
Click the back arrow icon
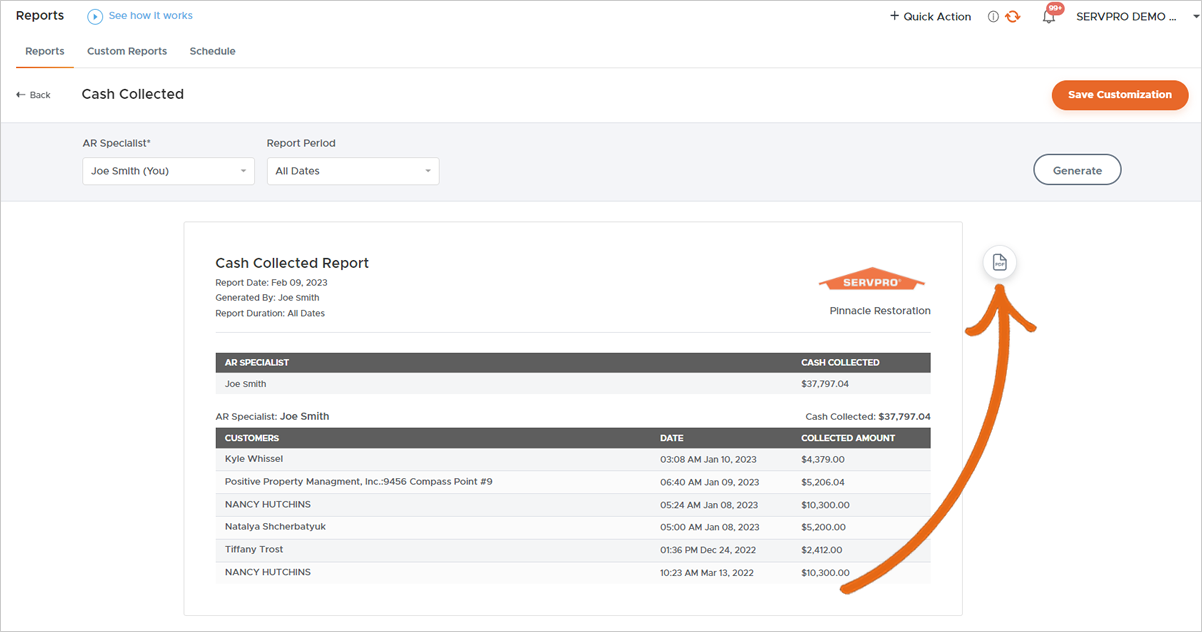tap(21, 95)
